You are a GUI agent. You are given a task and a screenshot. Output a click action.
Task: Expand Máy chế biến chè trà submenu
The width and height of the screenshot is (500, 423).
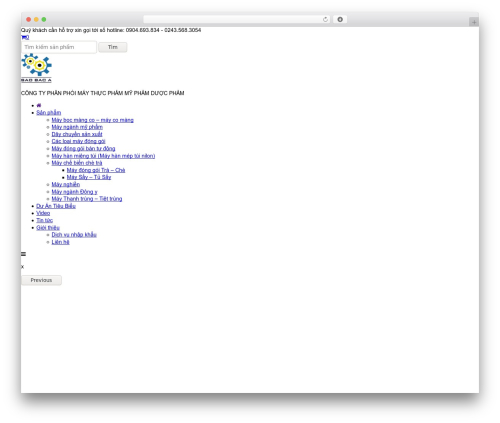point(77,163)
